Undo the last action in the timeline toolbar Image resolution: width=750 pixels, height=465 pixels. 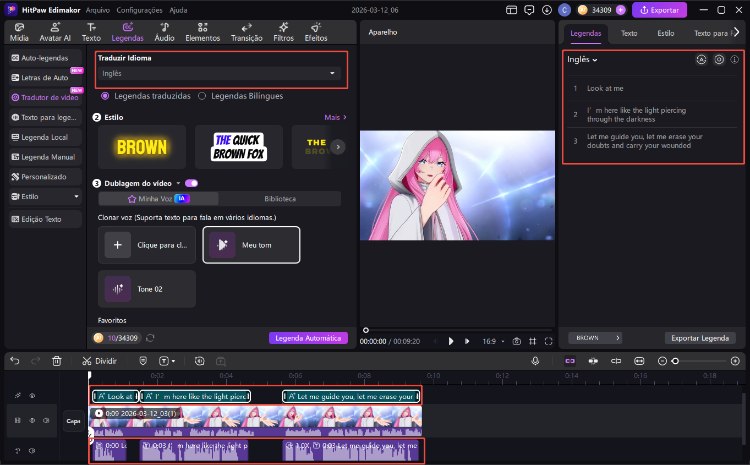coord(15,361)
